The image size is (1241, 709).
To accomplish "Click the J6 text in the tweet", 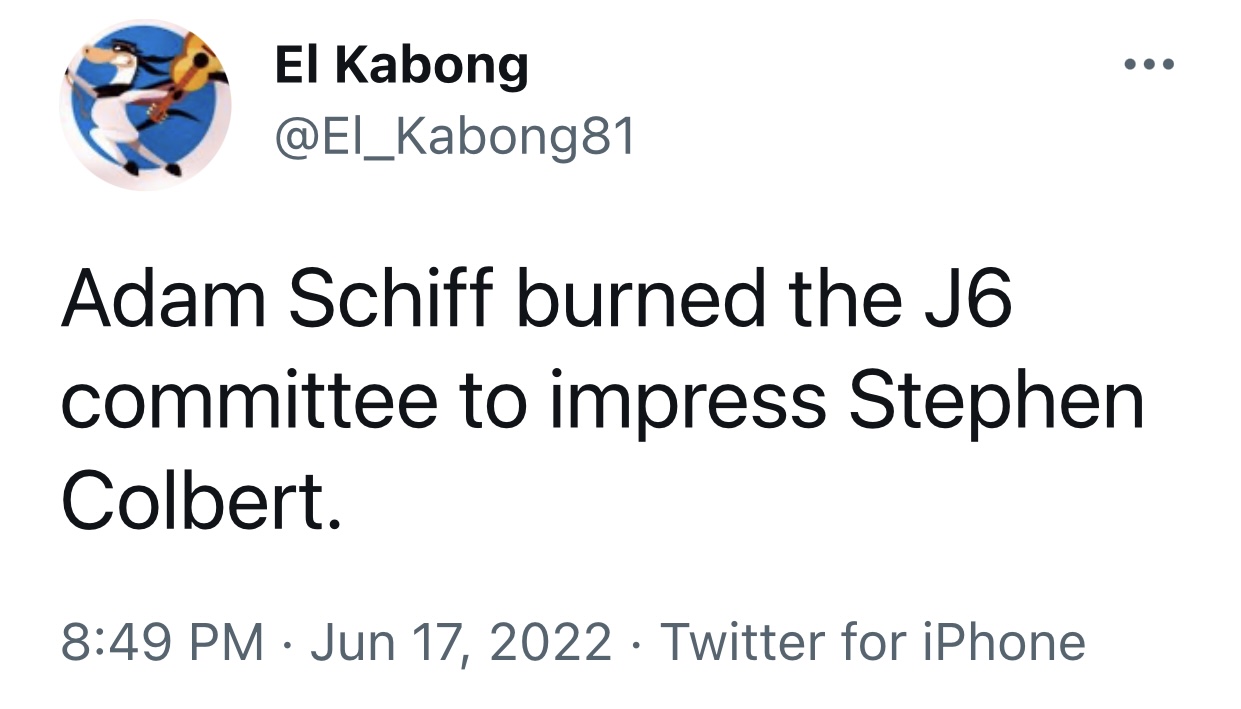I will pyautogui.click(x=965, y=301).
